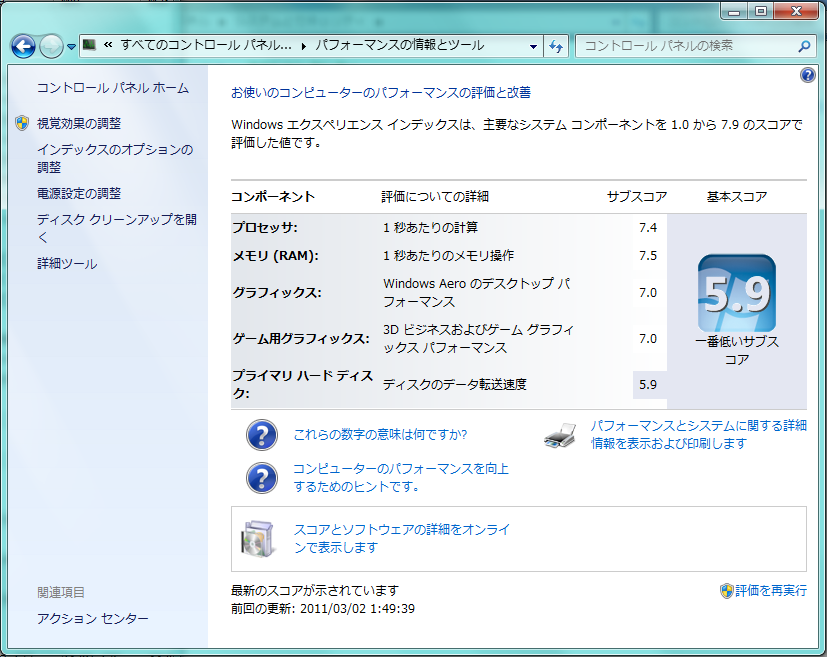Click the ディスクのデータ転送速度 description
This screenshot has height=657, width=827.
pyautogui.click(x=455, y=384)
